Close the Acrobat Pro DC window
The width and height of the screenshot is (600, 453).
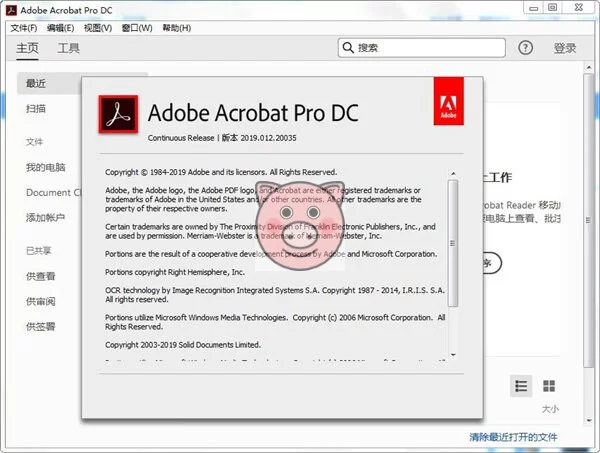point(579,8)
